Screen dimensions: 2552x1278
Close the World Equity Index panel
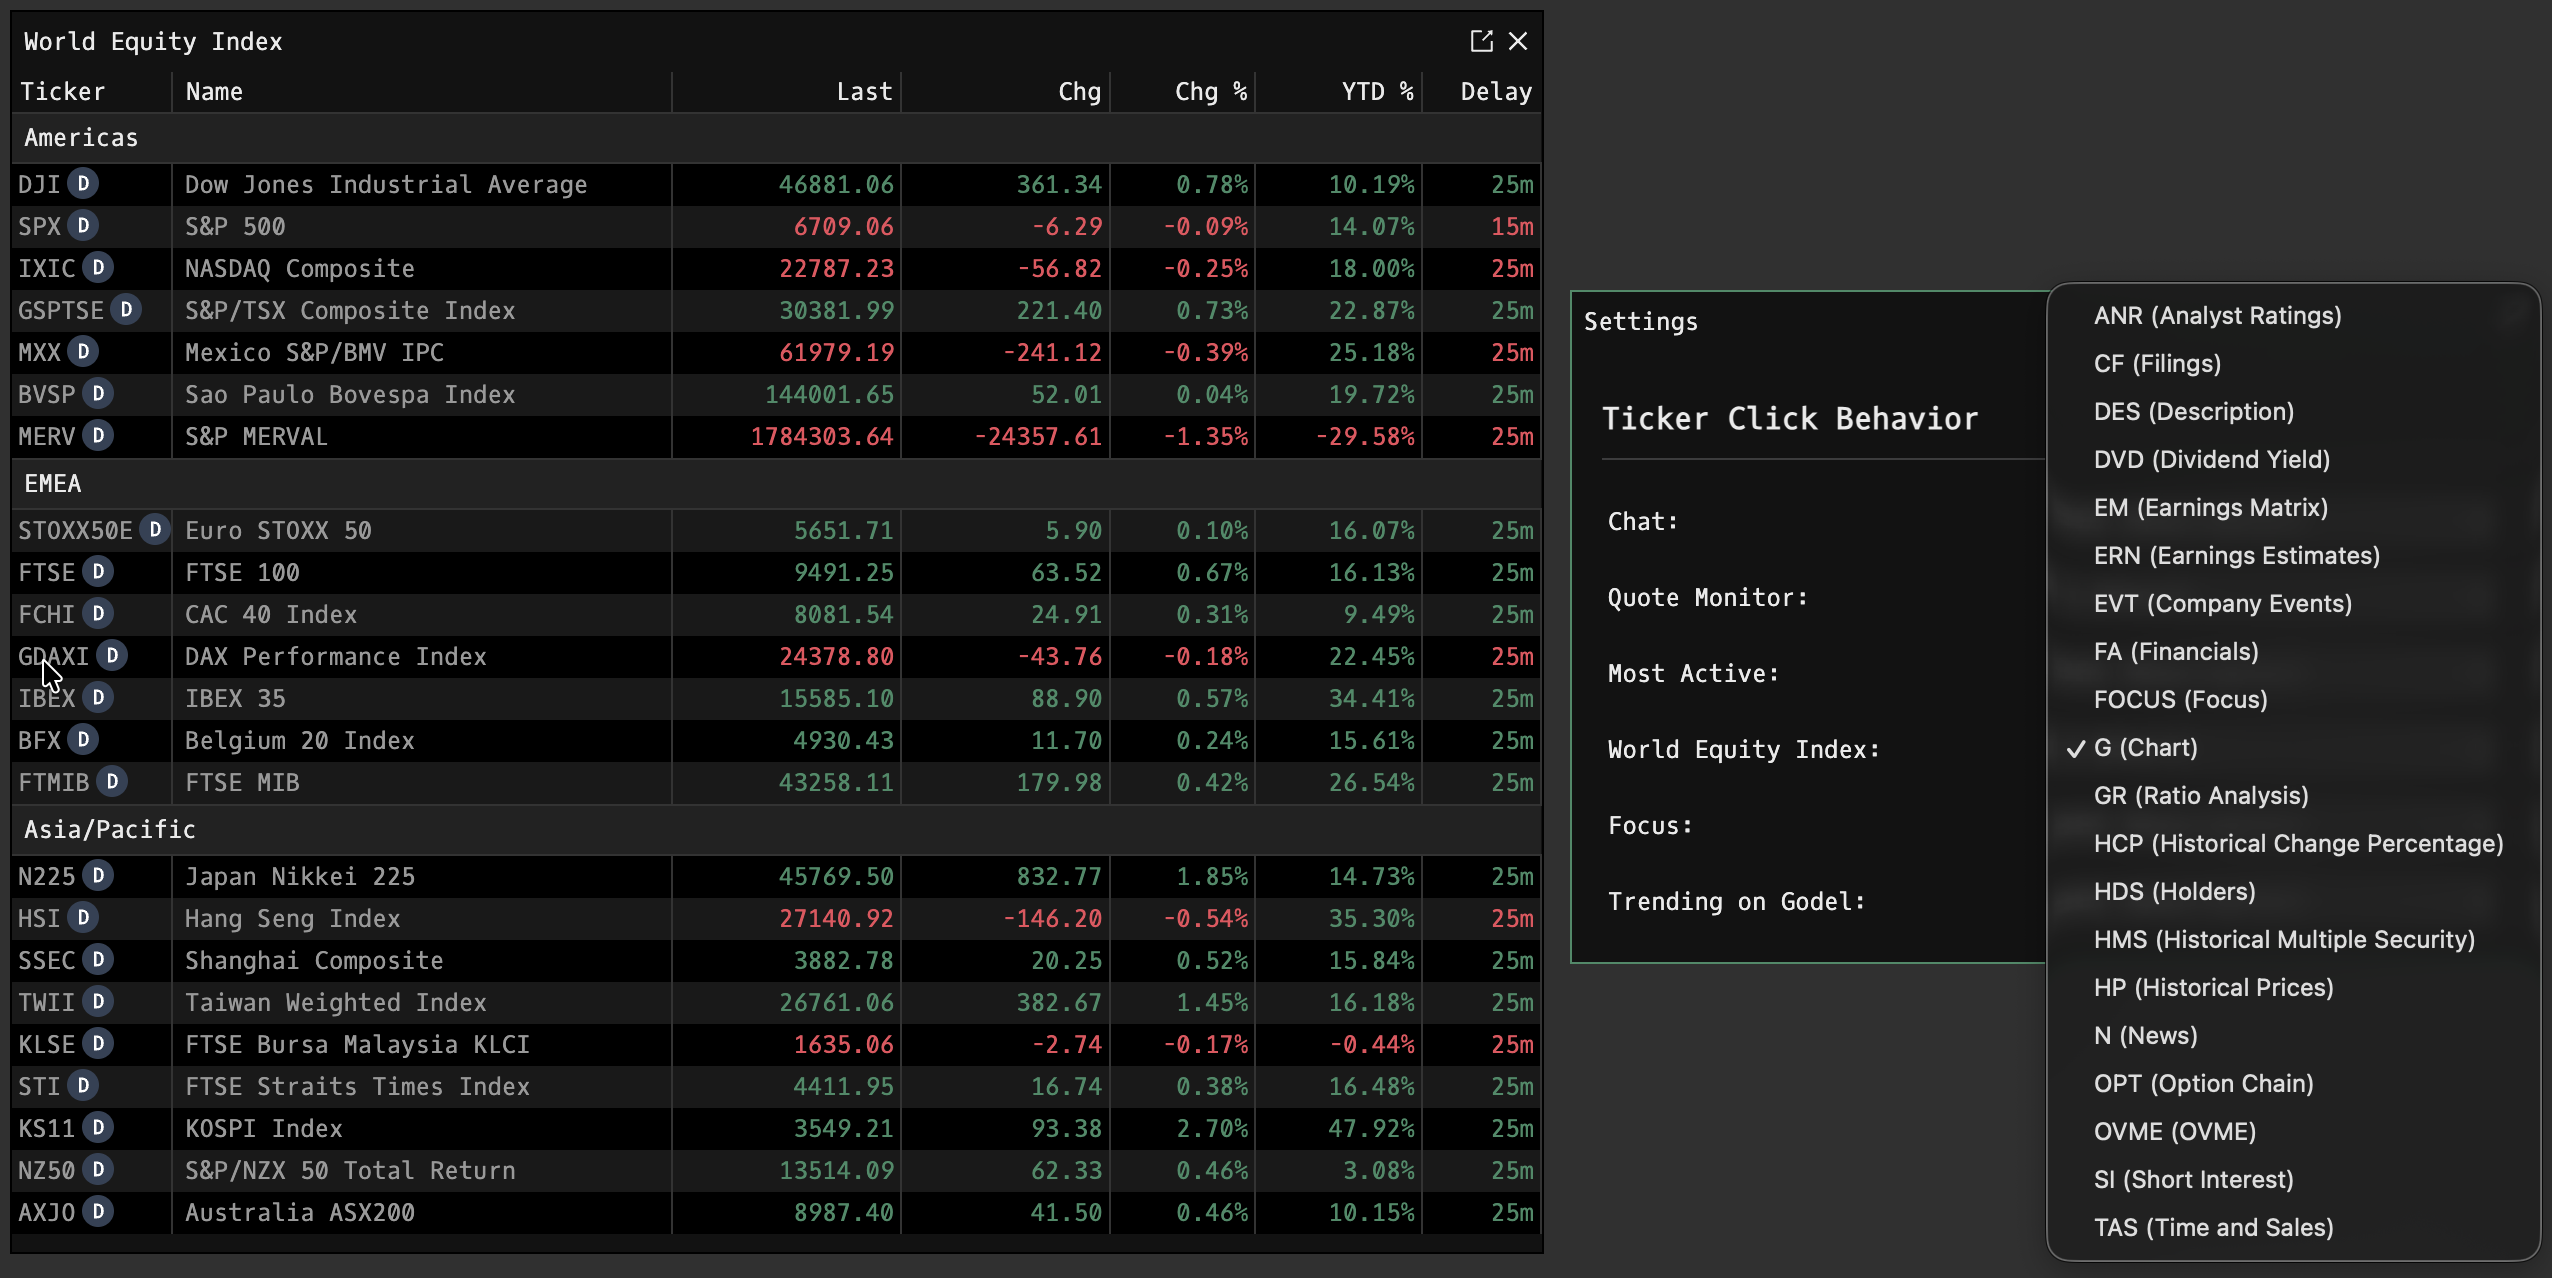[x=1518, y=41]
